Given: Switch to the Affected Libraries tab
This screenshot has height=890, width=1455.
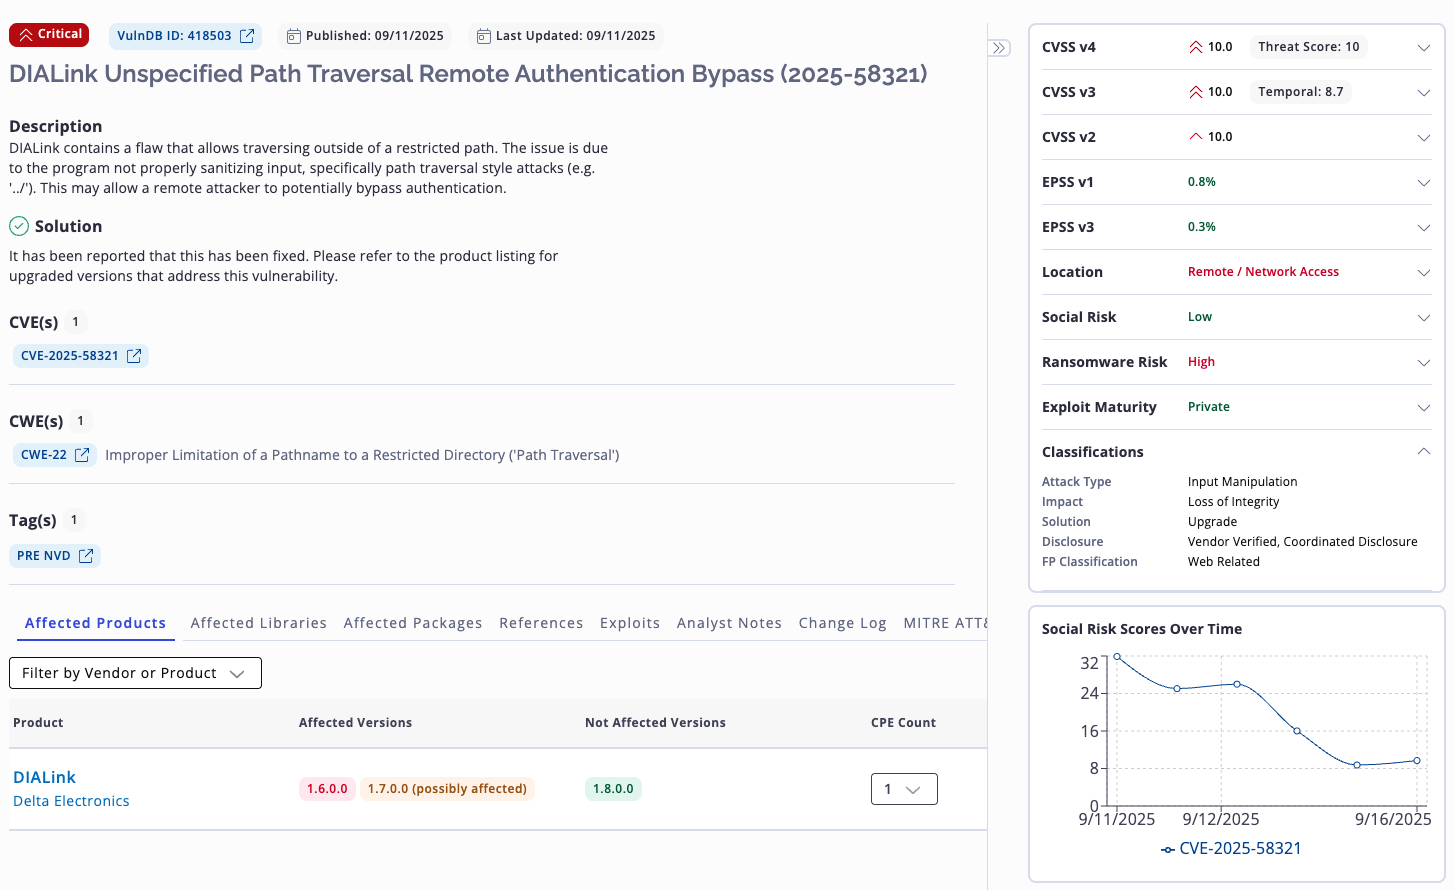Looking at the screenshot, I should [x=259, y=623].
